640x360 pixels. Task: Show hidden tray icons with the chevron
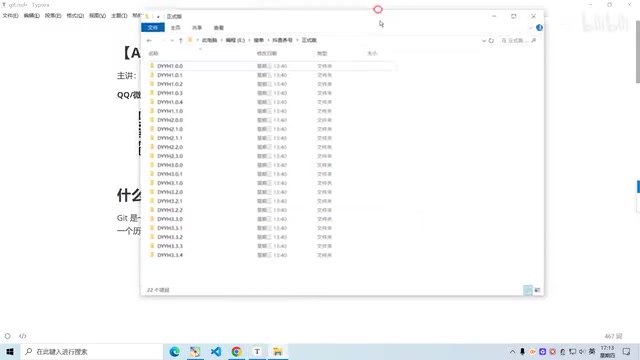point(512,351)
